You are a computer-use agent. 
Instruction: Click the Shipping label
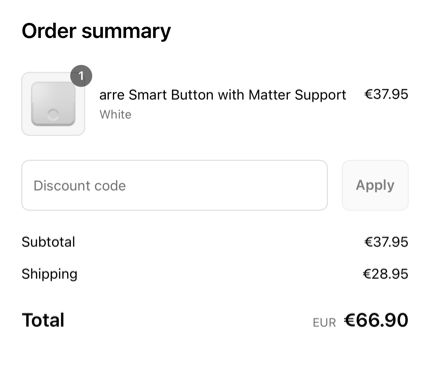(x=50, y=274)
